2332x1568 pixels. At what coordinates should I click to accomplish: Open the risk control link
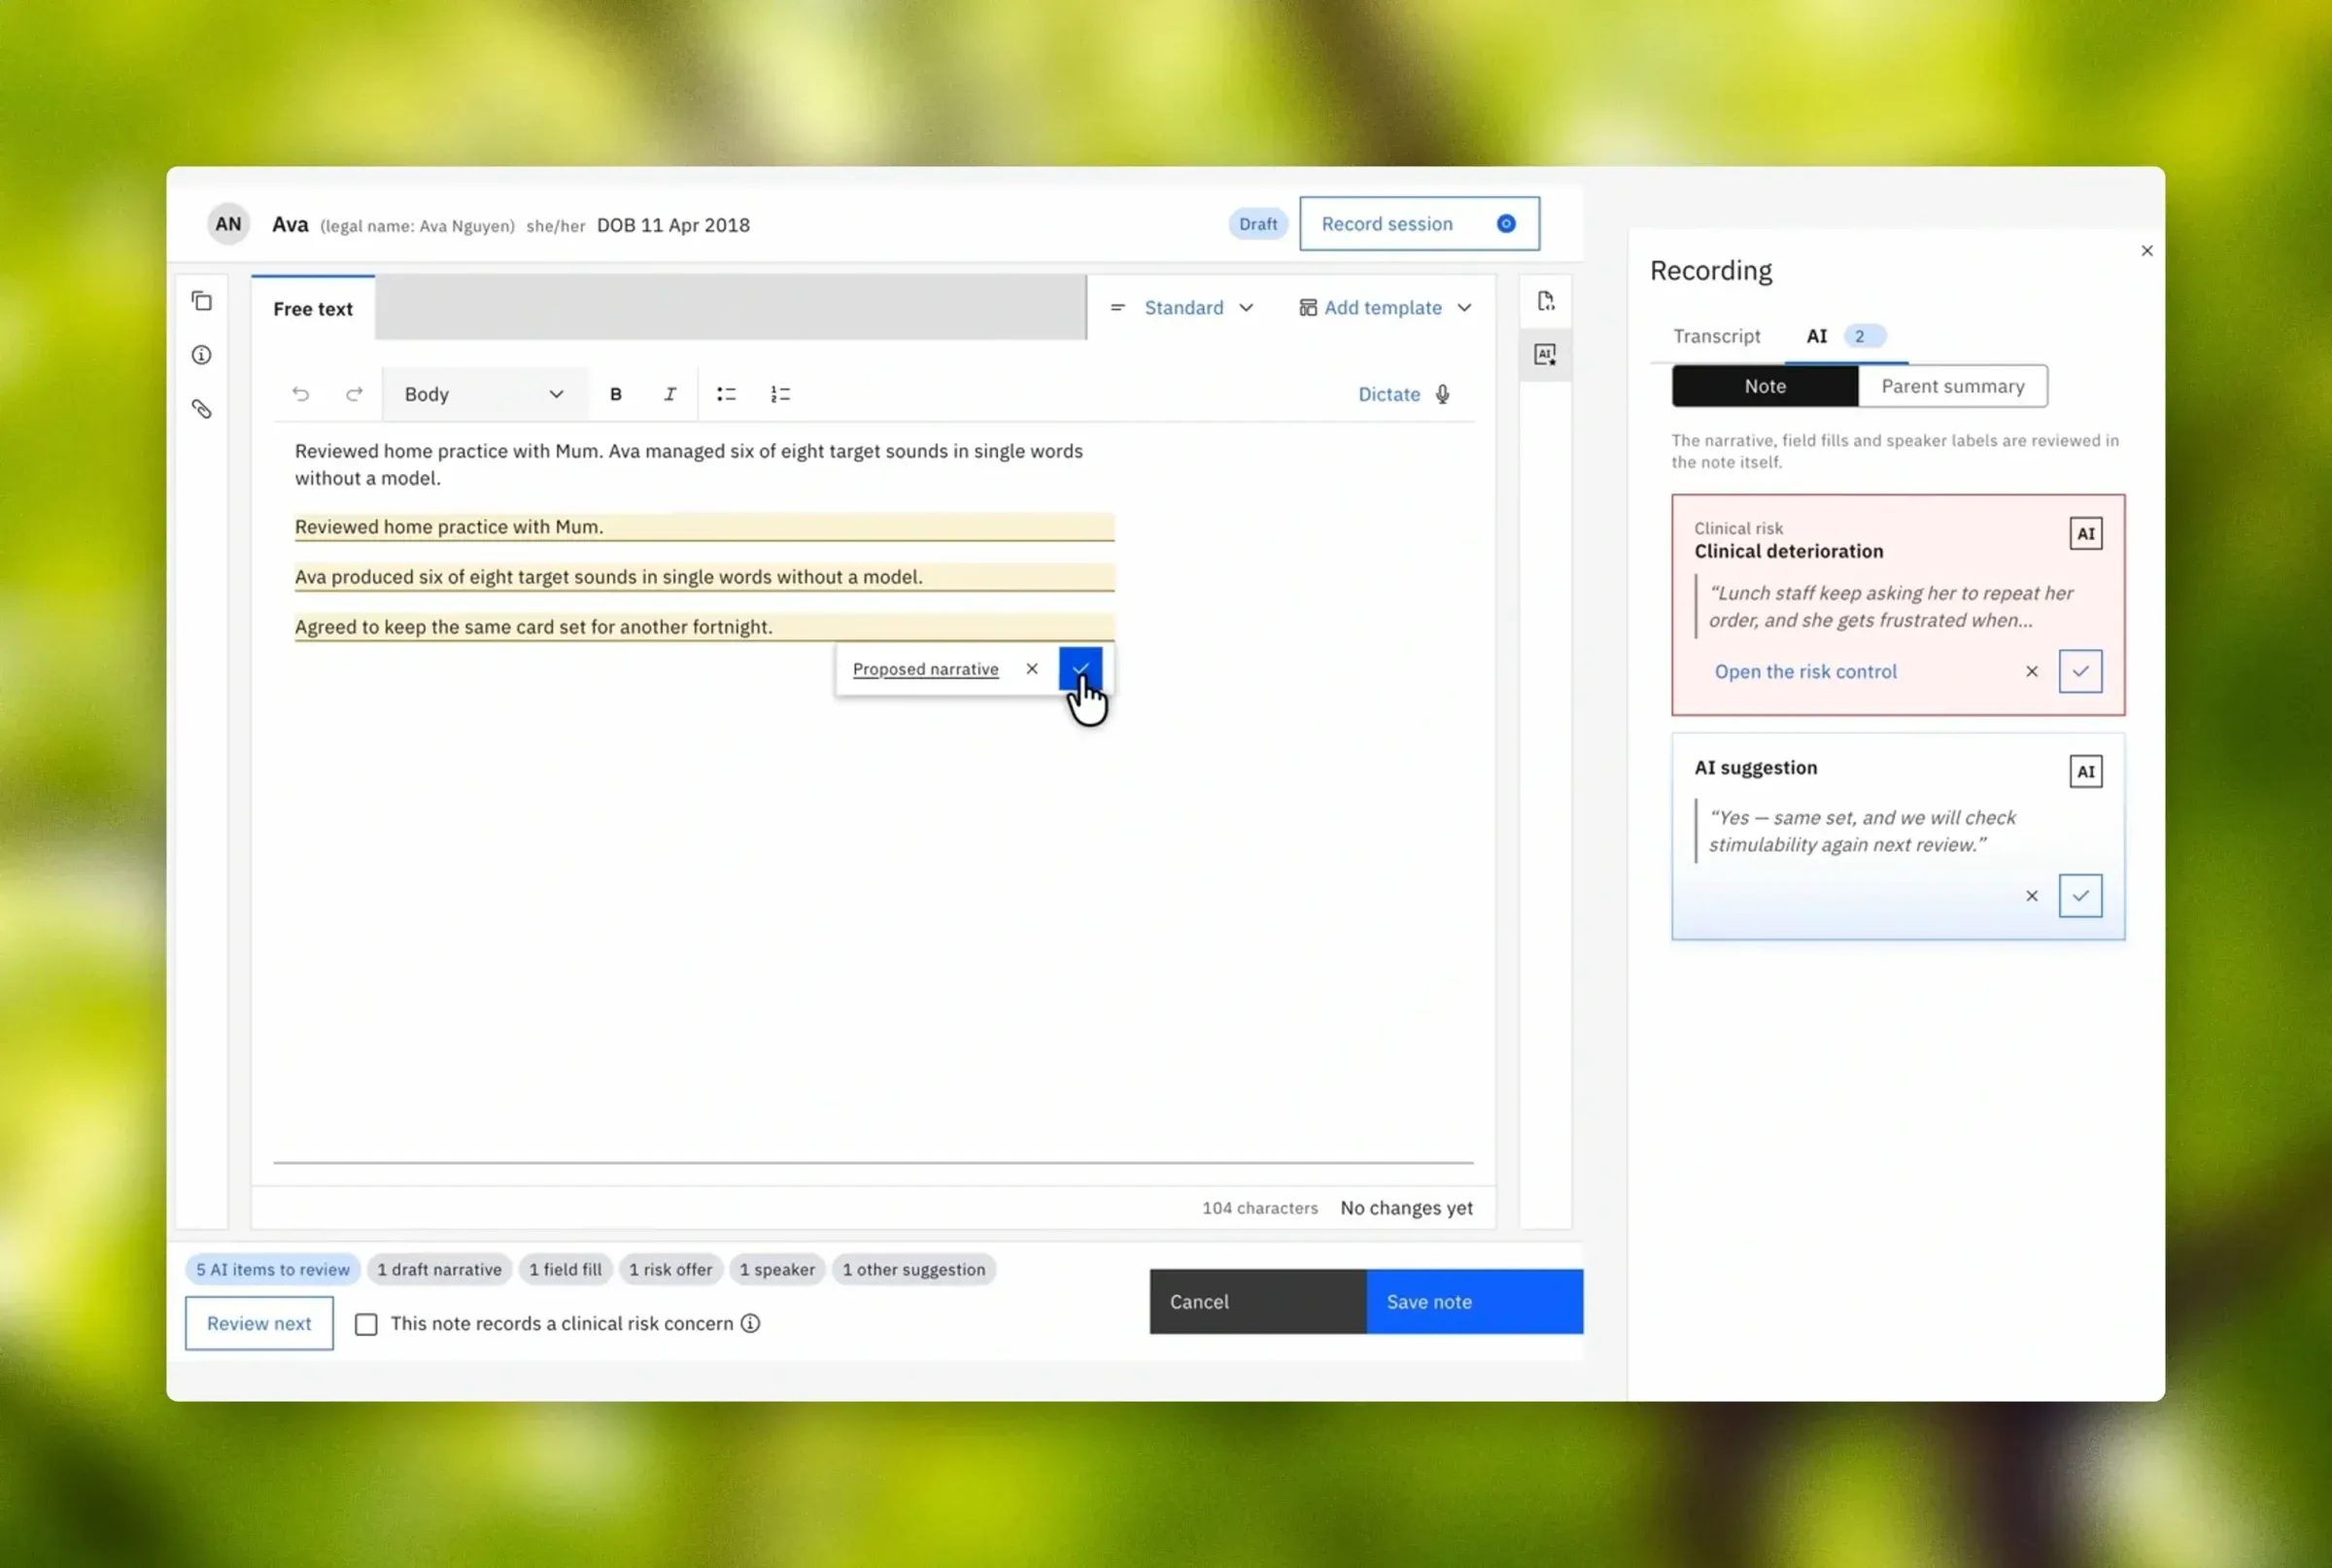[x=1805, y=672]
